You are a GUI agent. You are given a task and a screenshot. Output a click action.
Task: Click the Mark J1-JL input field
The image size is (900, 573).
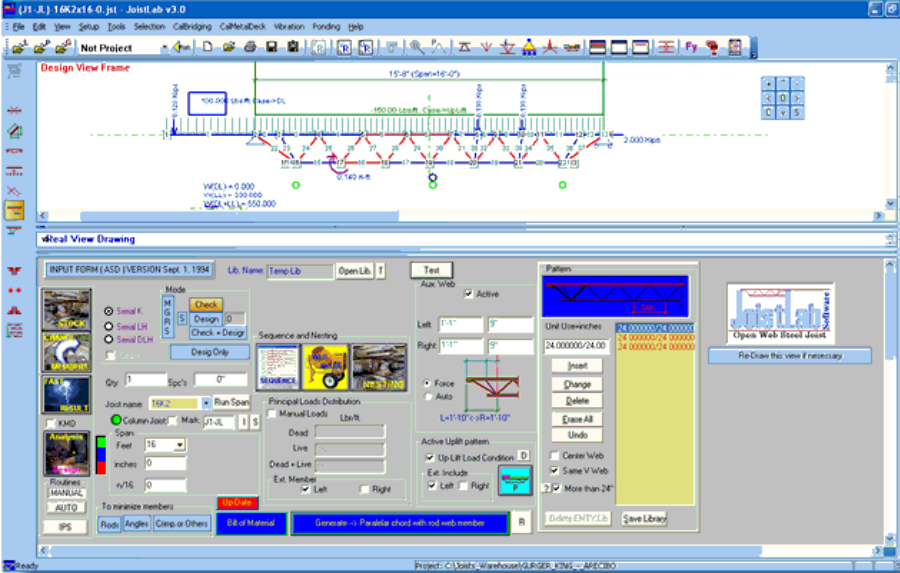click(x=219, y=422)
